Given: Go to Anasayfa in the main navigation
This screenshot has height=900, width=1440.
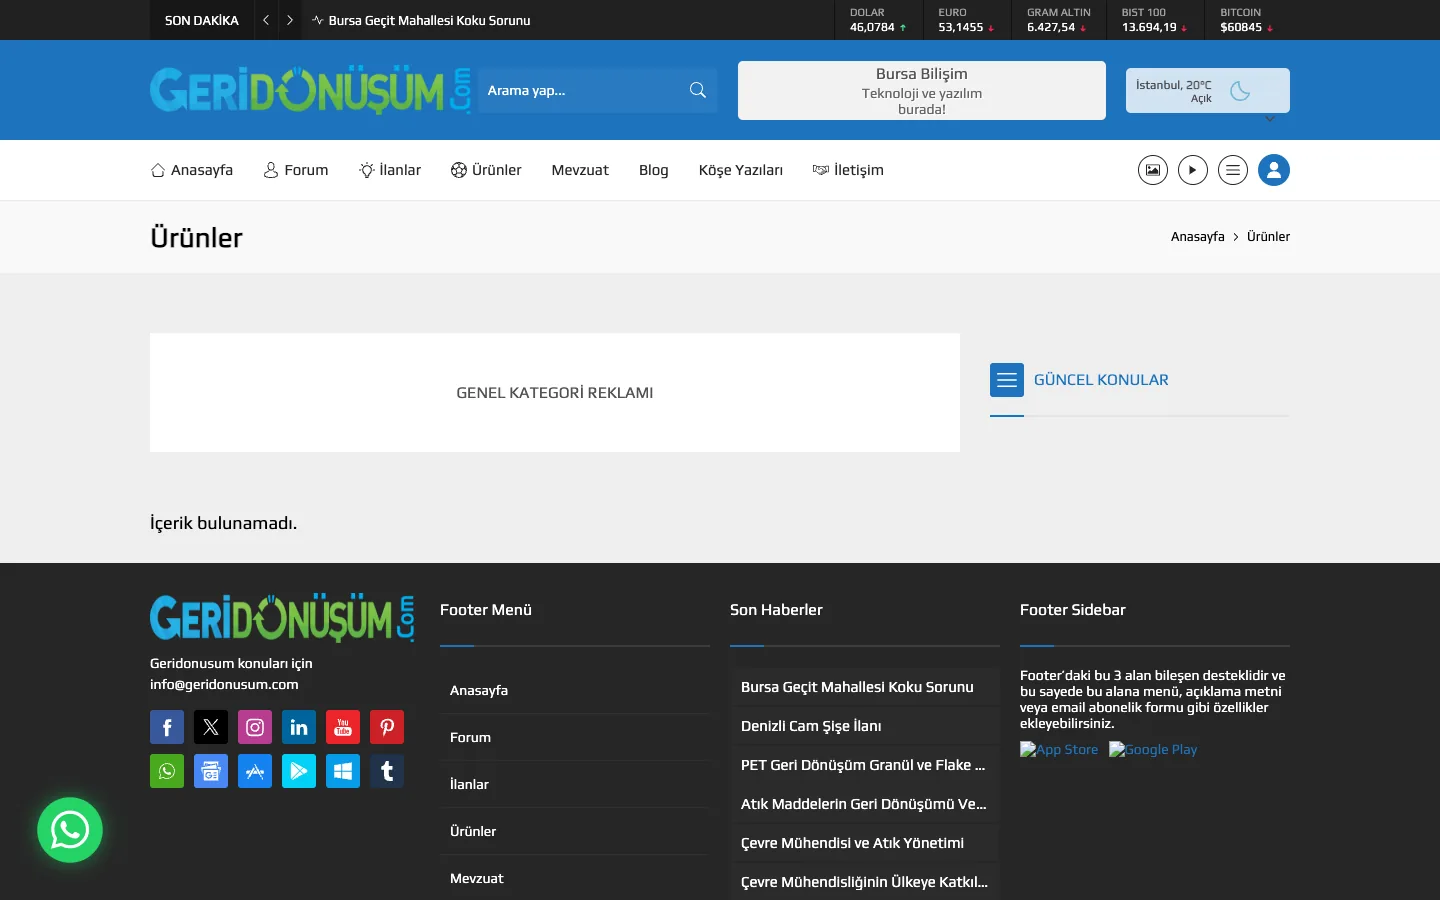Looking at the screenshot, I should (x=192, y=170).
